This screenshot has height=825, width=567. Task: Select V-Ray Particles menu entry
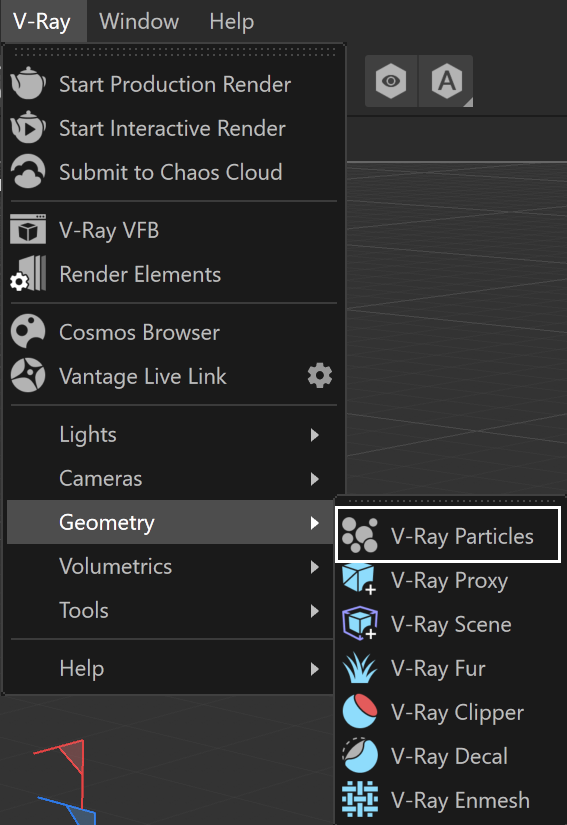(448, 536)
